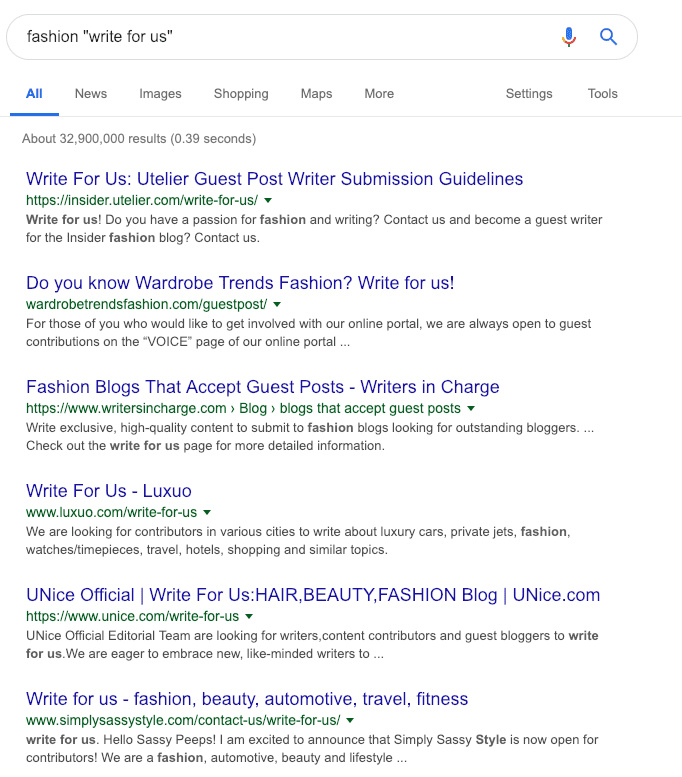682x777 pixels.
Task: Click the https://insider.utelier.com/write-for-us/ URL text
Action: coord(142,200)
